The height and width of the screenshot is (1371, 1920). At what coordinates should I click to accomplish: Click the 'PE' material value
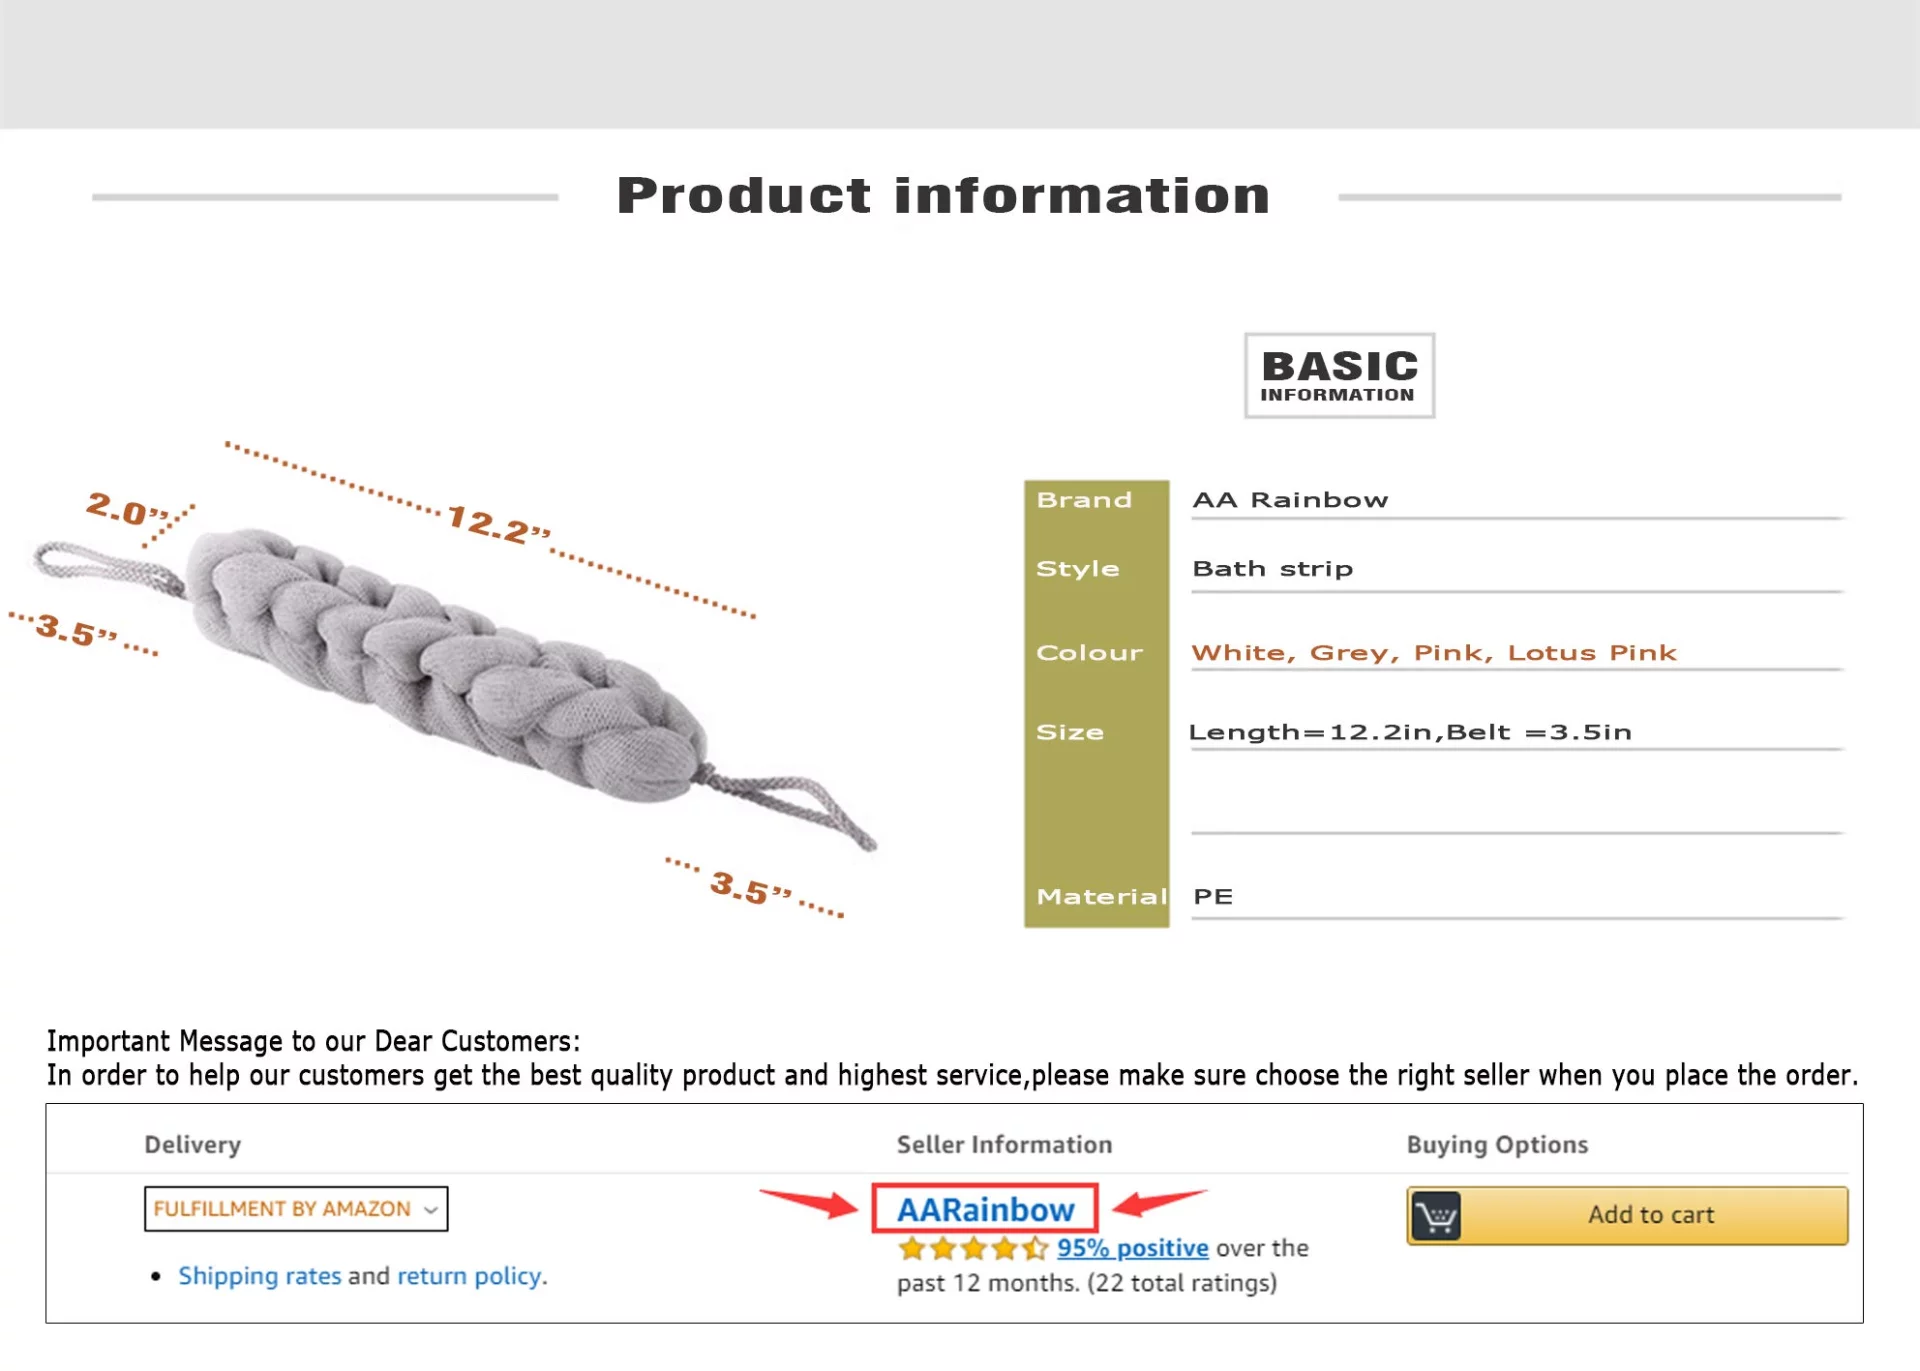[1213, 897]
